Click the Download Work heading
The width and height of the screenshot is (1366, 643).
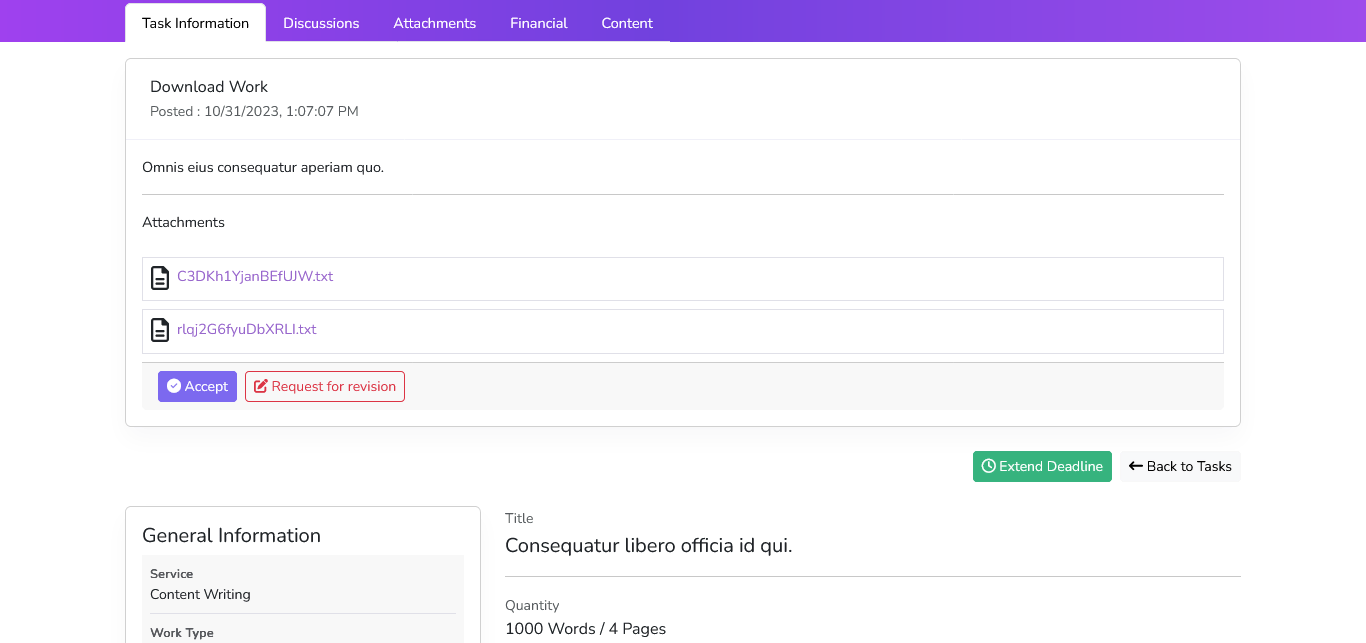click(209, 87)
